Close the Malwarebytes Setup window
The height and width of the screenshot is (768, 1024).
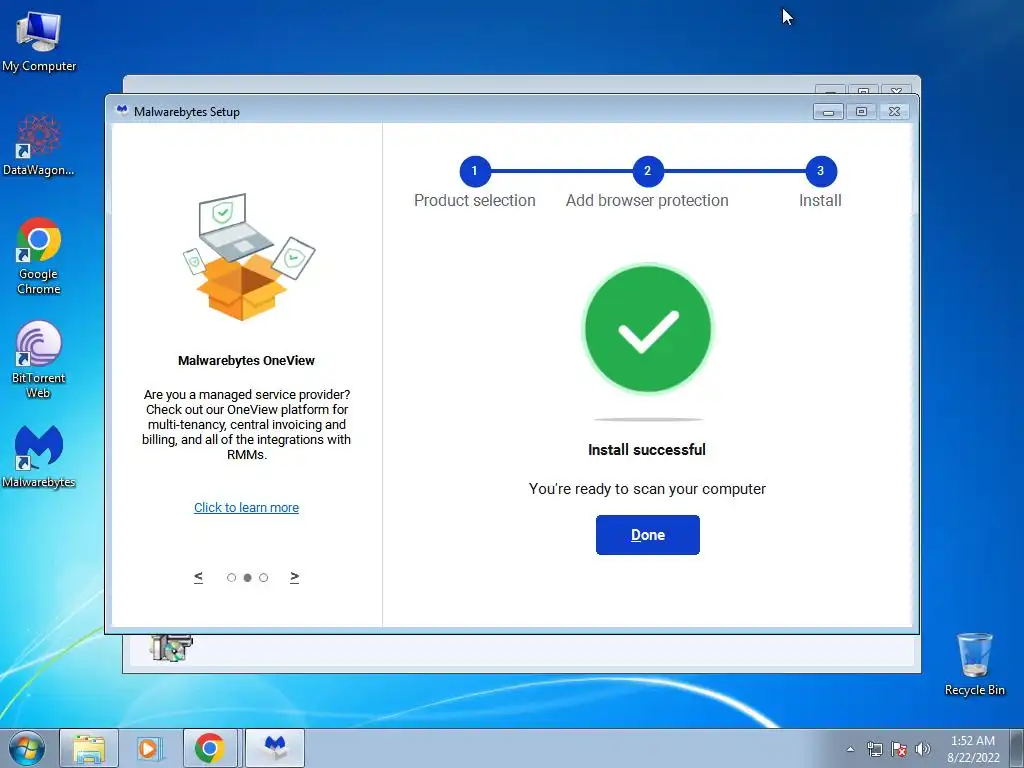(x=895, y=112)
